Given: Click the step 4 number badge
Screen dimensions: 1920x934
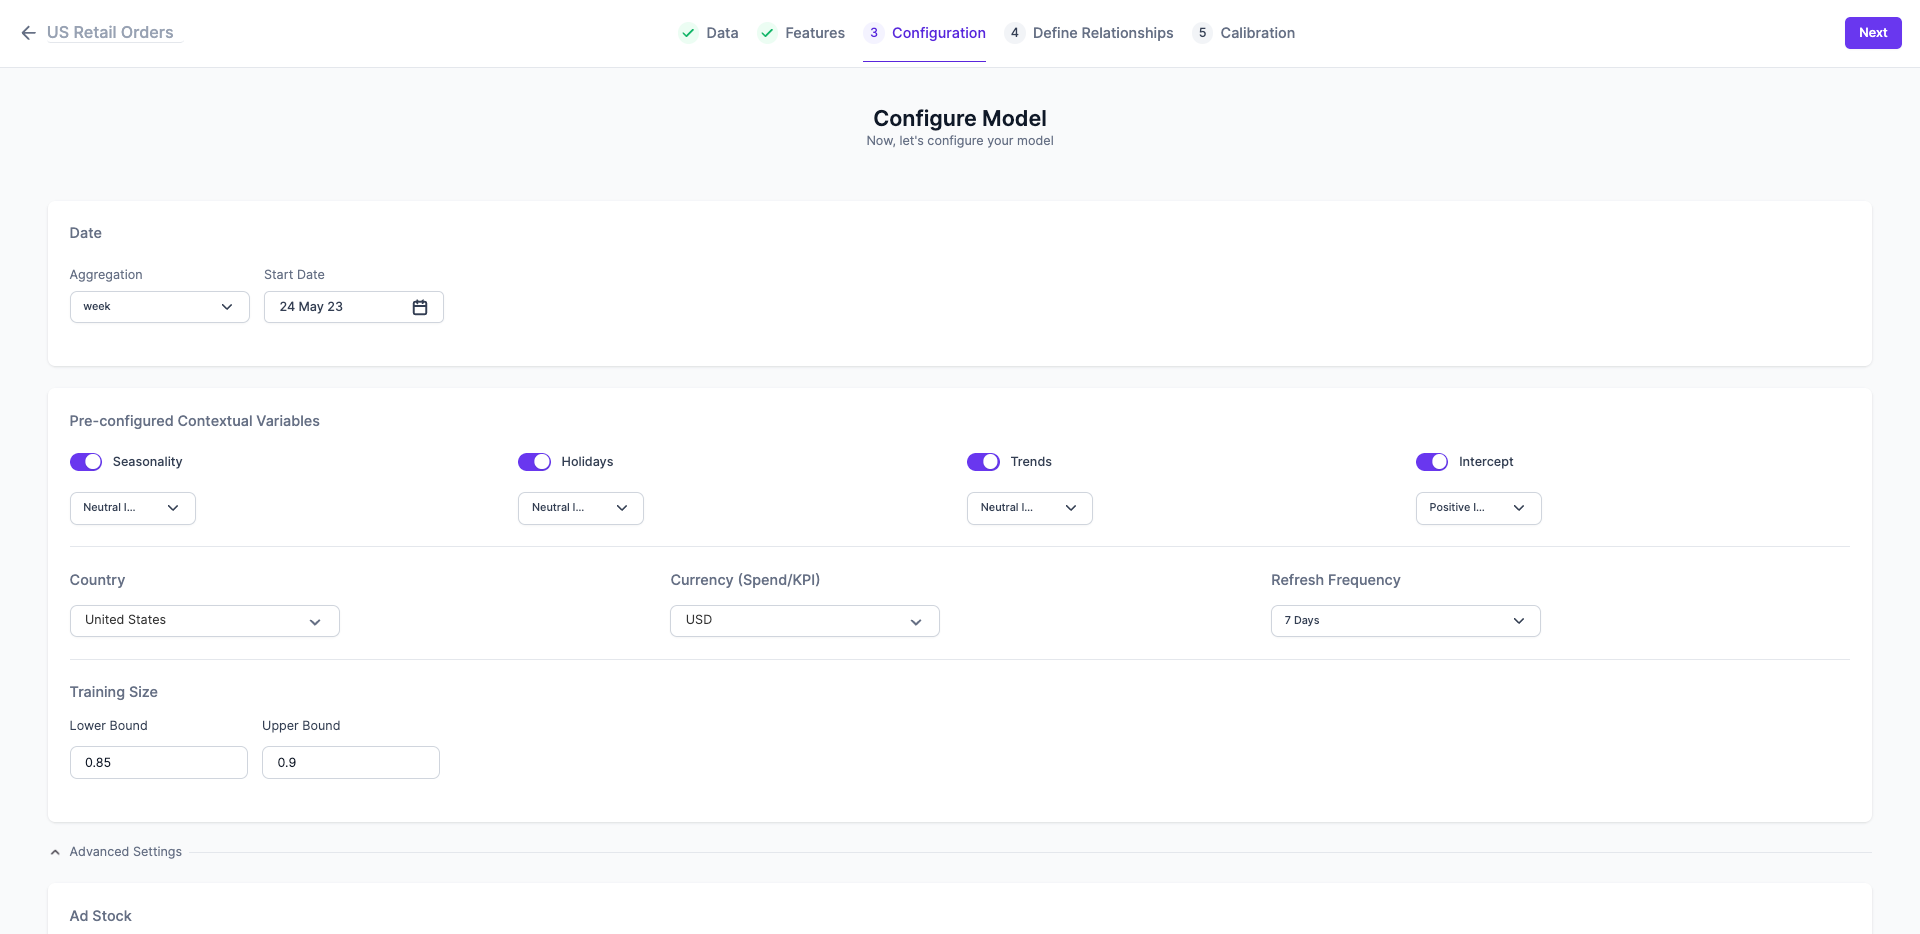Looking at the screenshot, I should 1014,33.
